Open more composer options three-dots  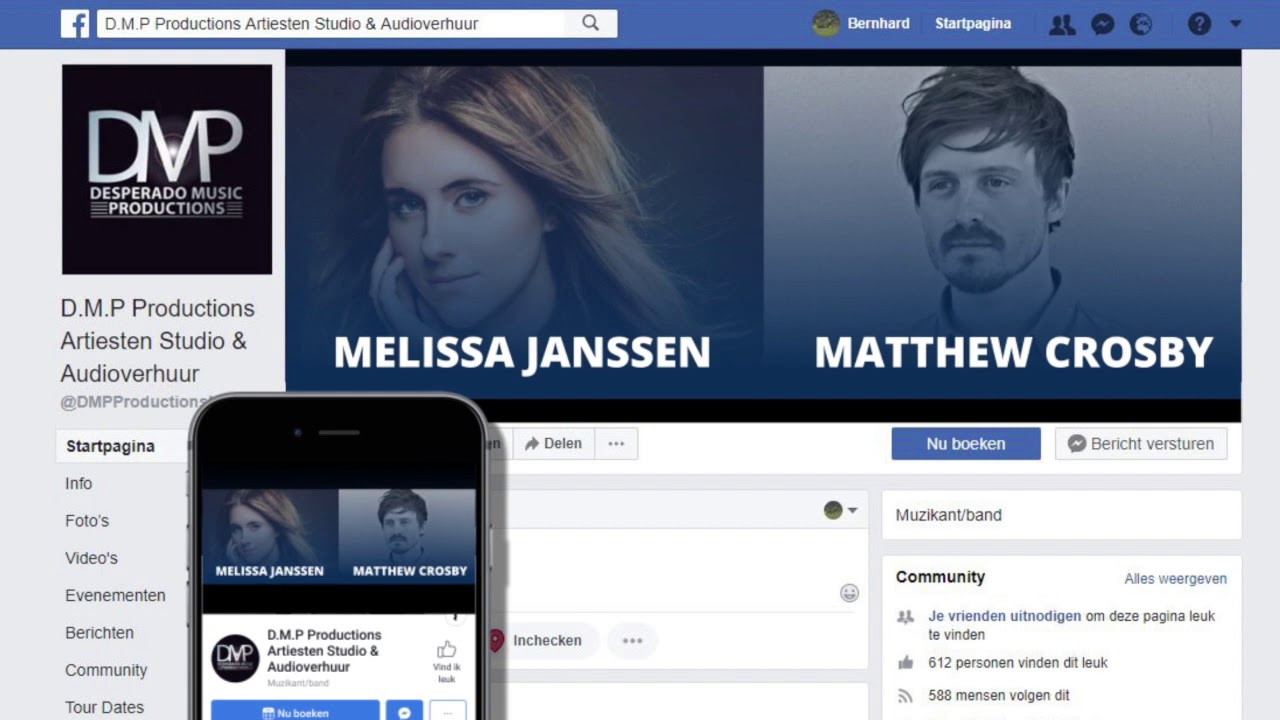(x=632, y=640)
